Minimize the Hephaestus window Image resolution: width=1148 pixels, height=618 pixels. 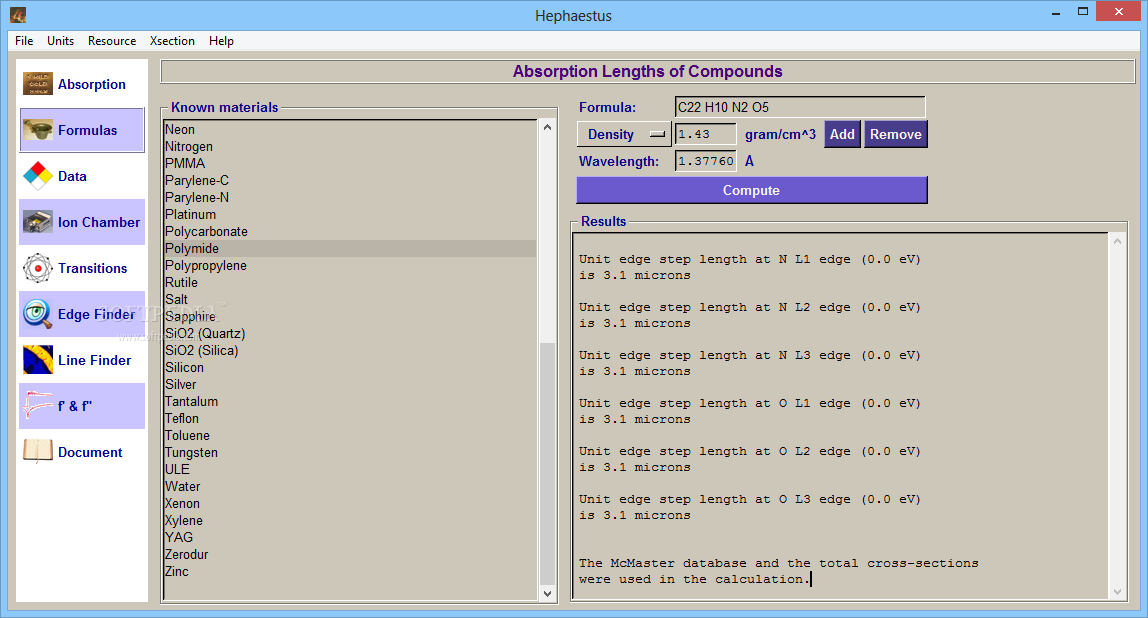pos(1056,12)
